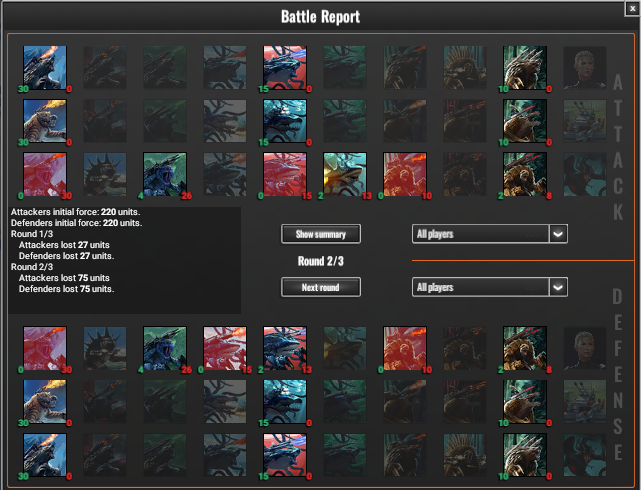This screenshot has width=641, height=490.
Task: Select attack tiger unit showing 30 and 0
Action: [45, 121]
